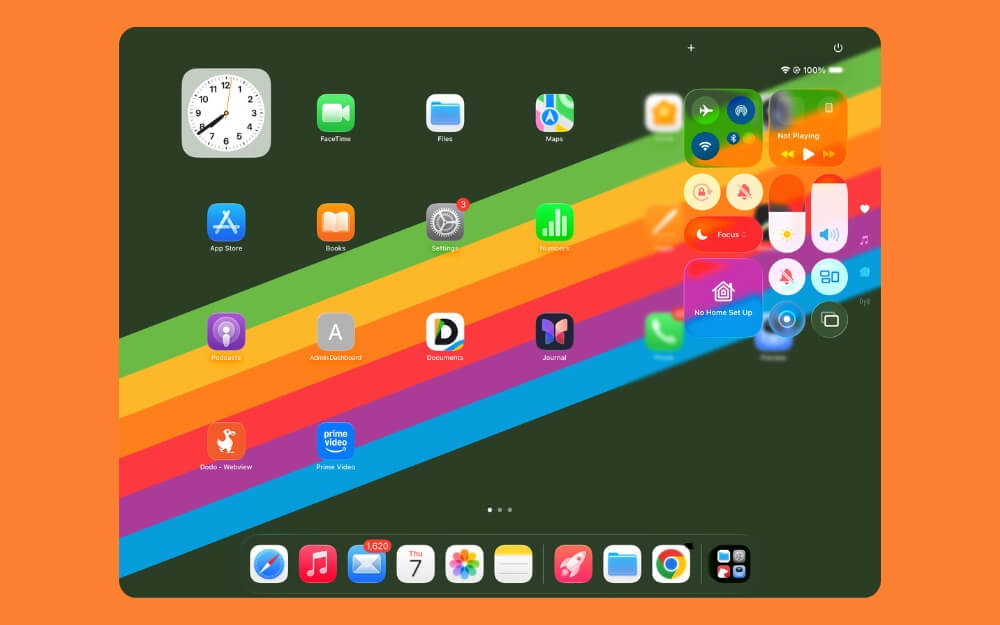This screenshot has width=1000, height=625.
Task: Launch the Maps app
Action: (554, 113)
